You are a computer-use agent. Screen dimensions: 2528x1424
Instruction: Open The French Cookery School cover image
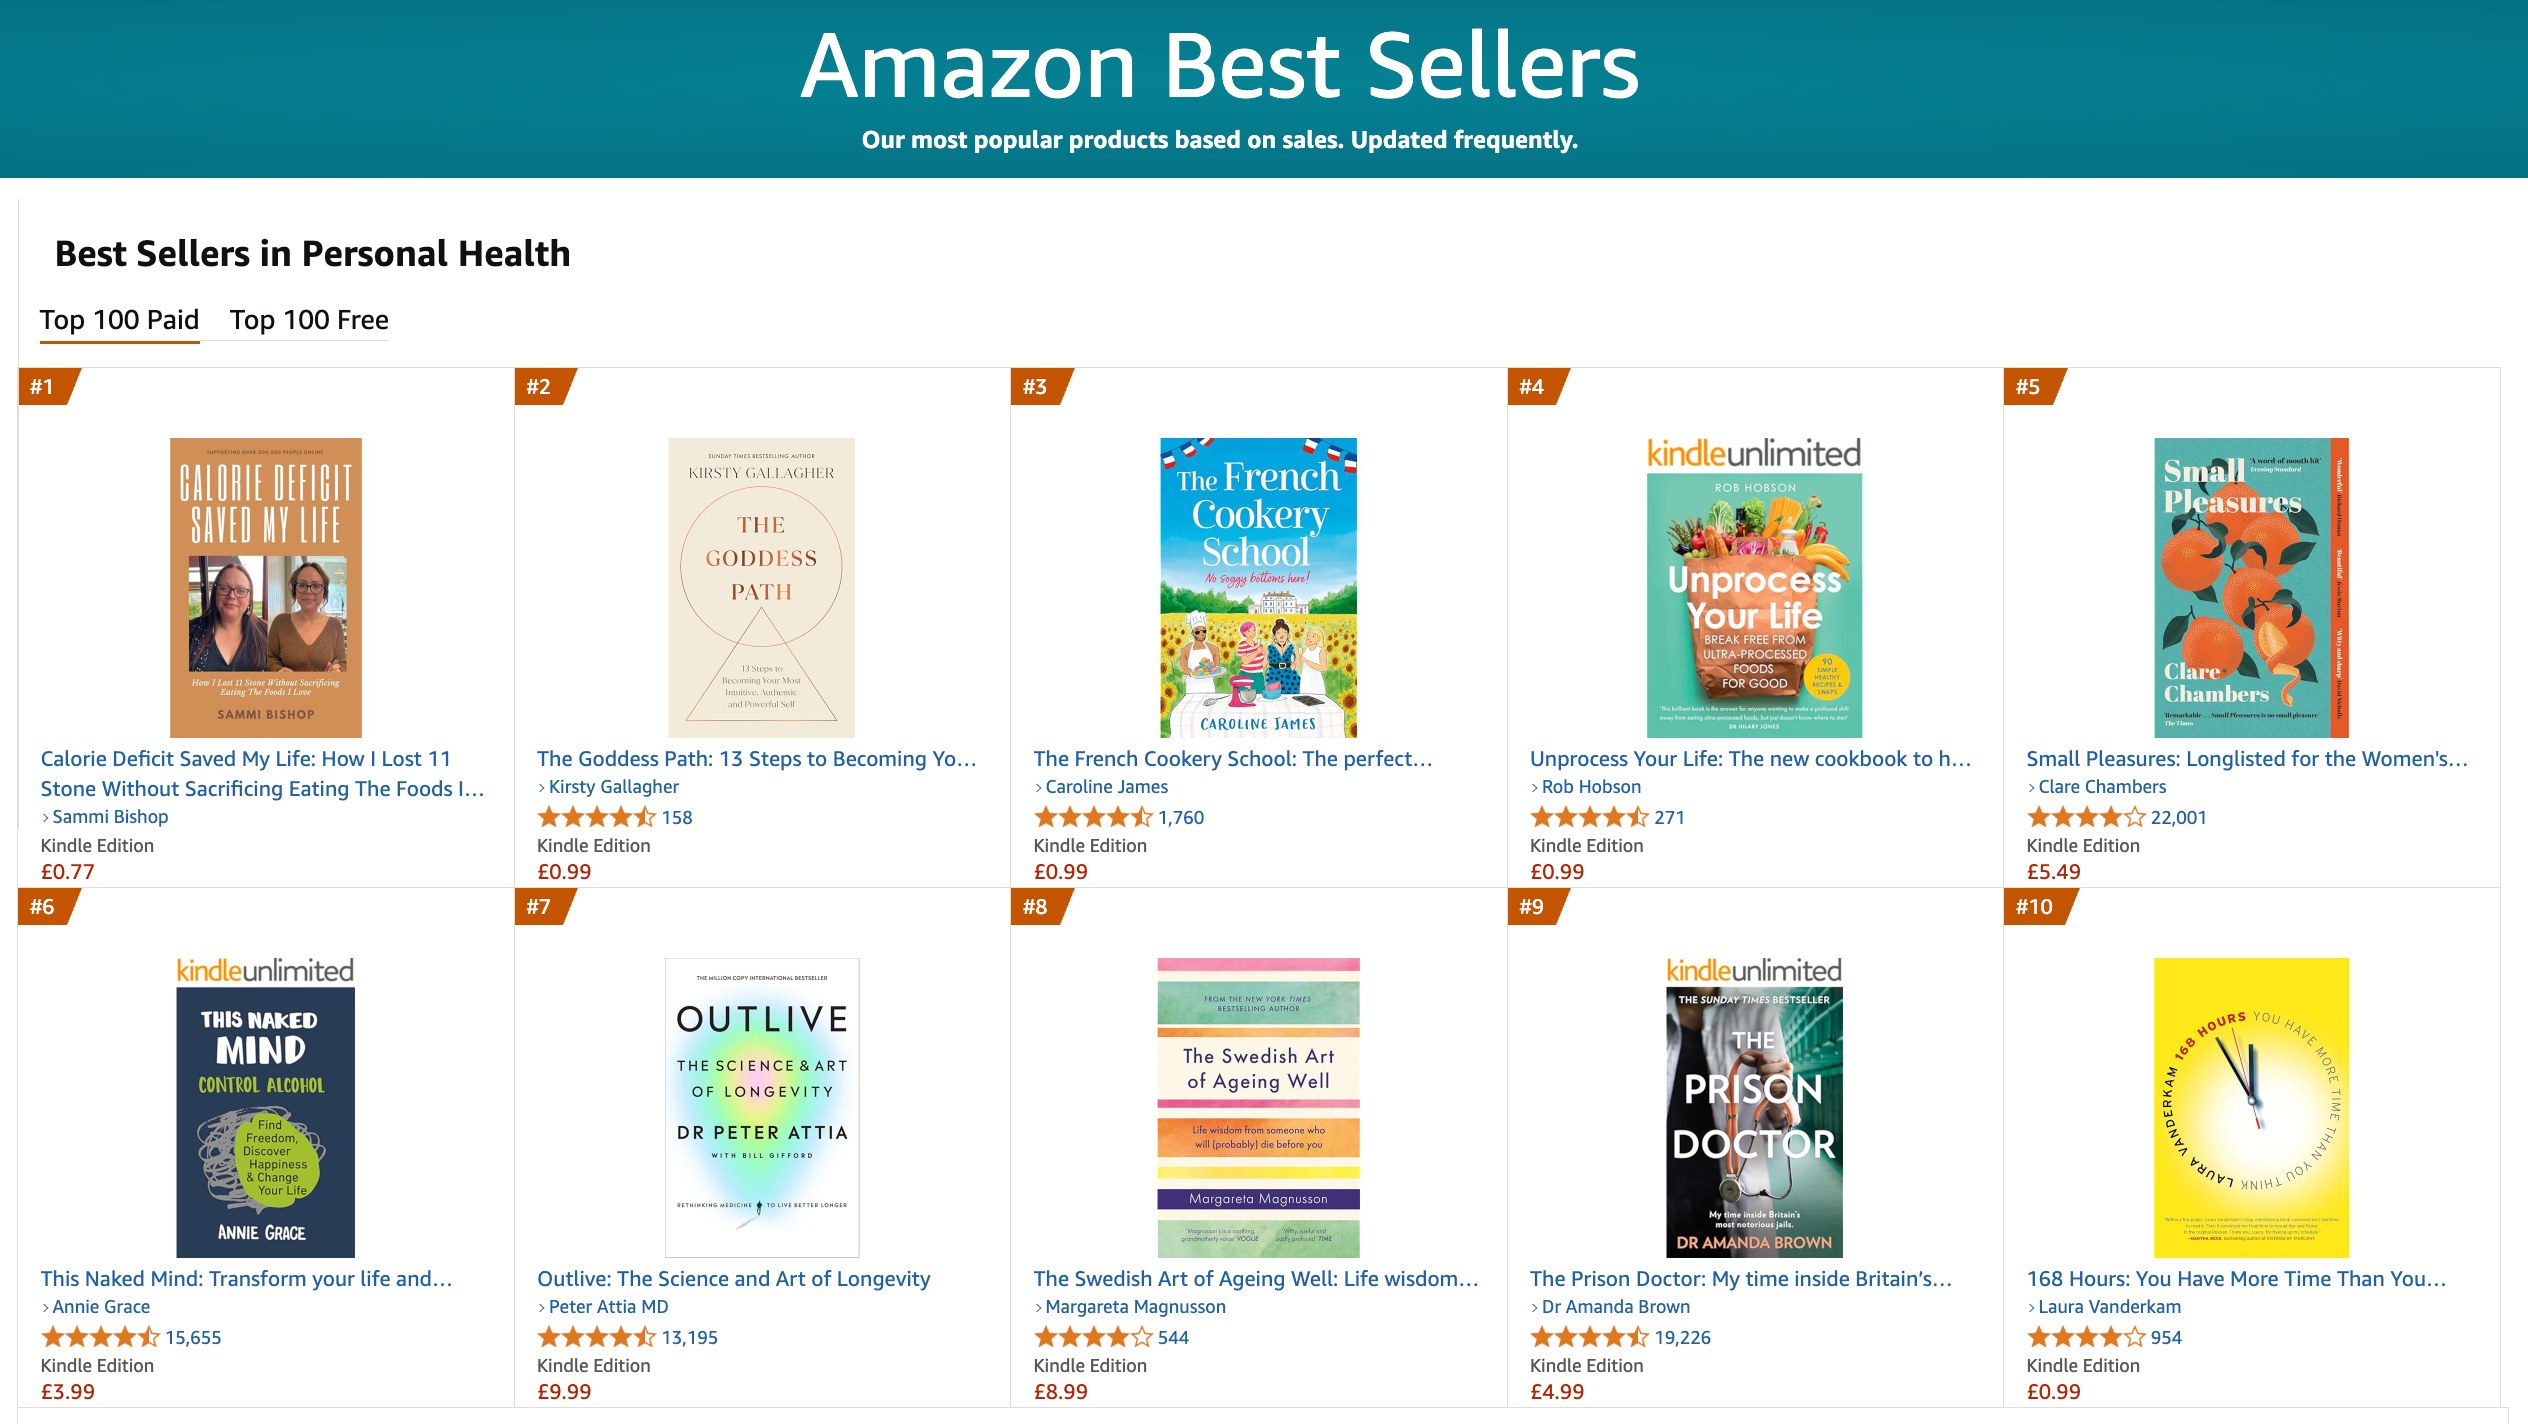[x=1258, y=587]
